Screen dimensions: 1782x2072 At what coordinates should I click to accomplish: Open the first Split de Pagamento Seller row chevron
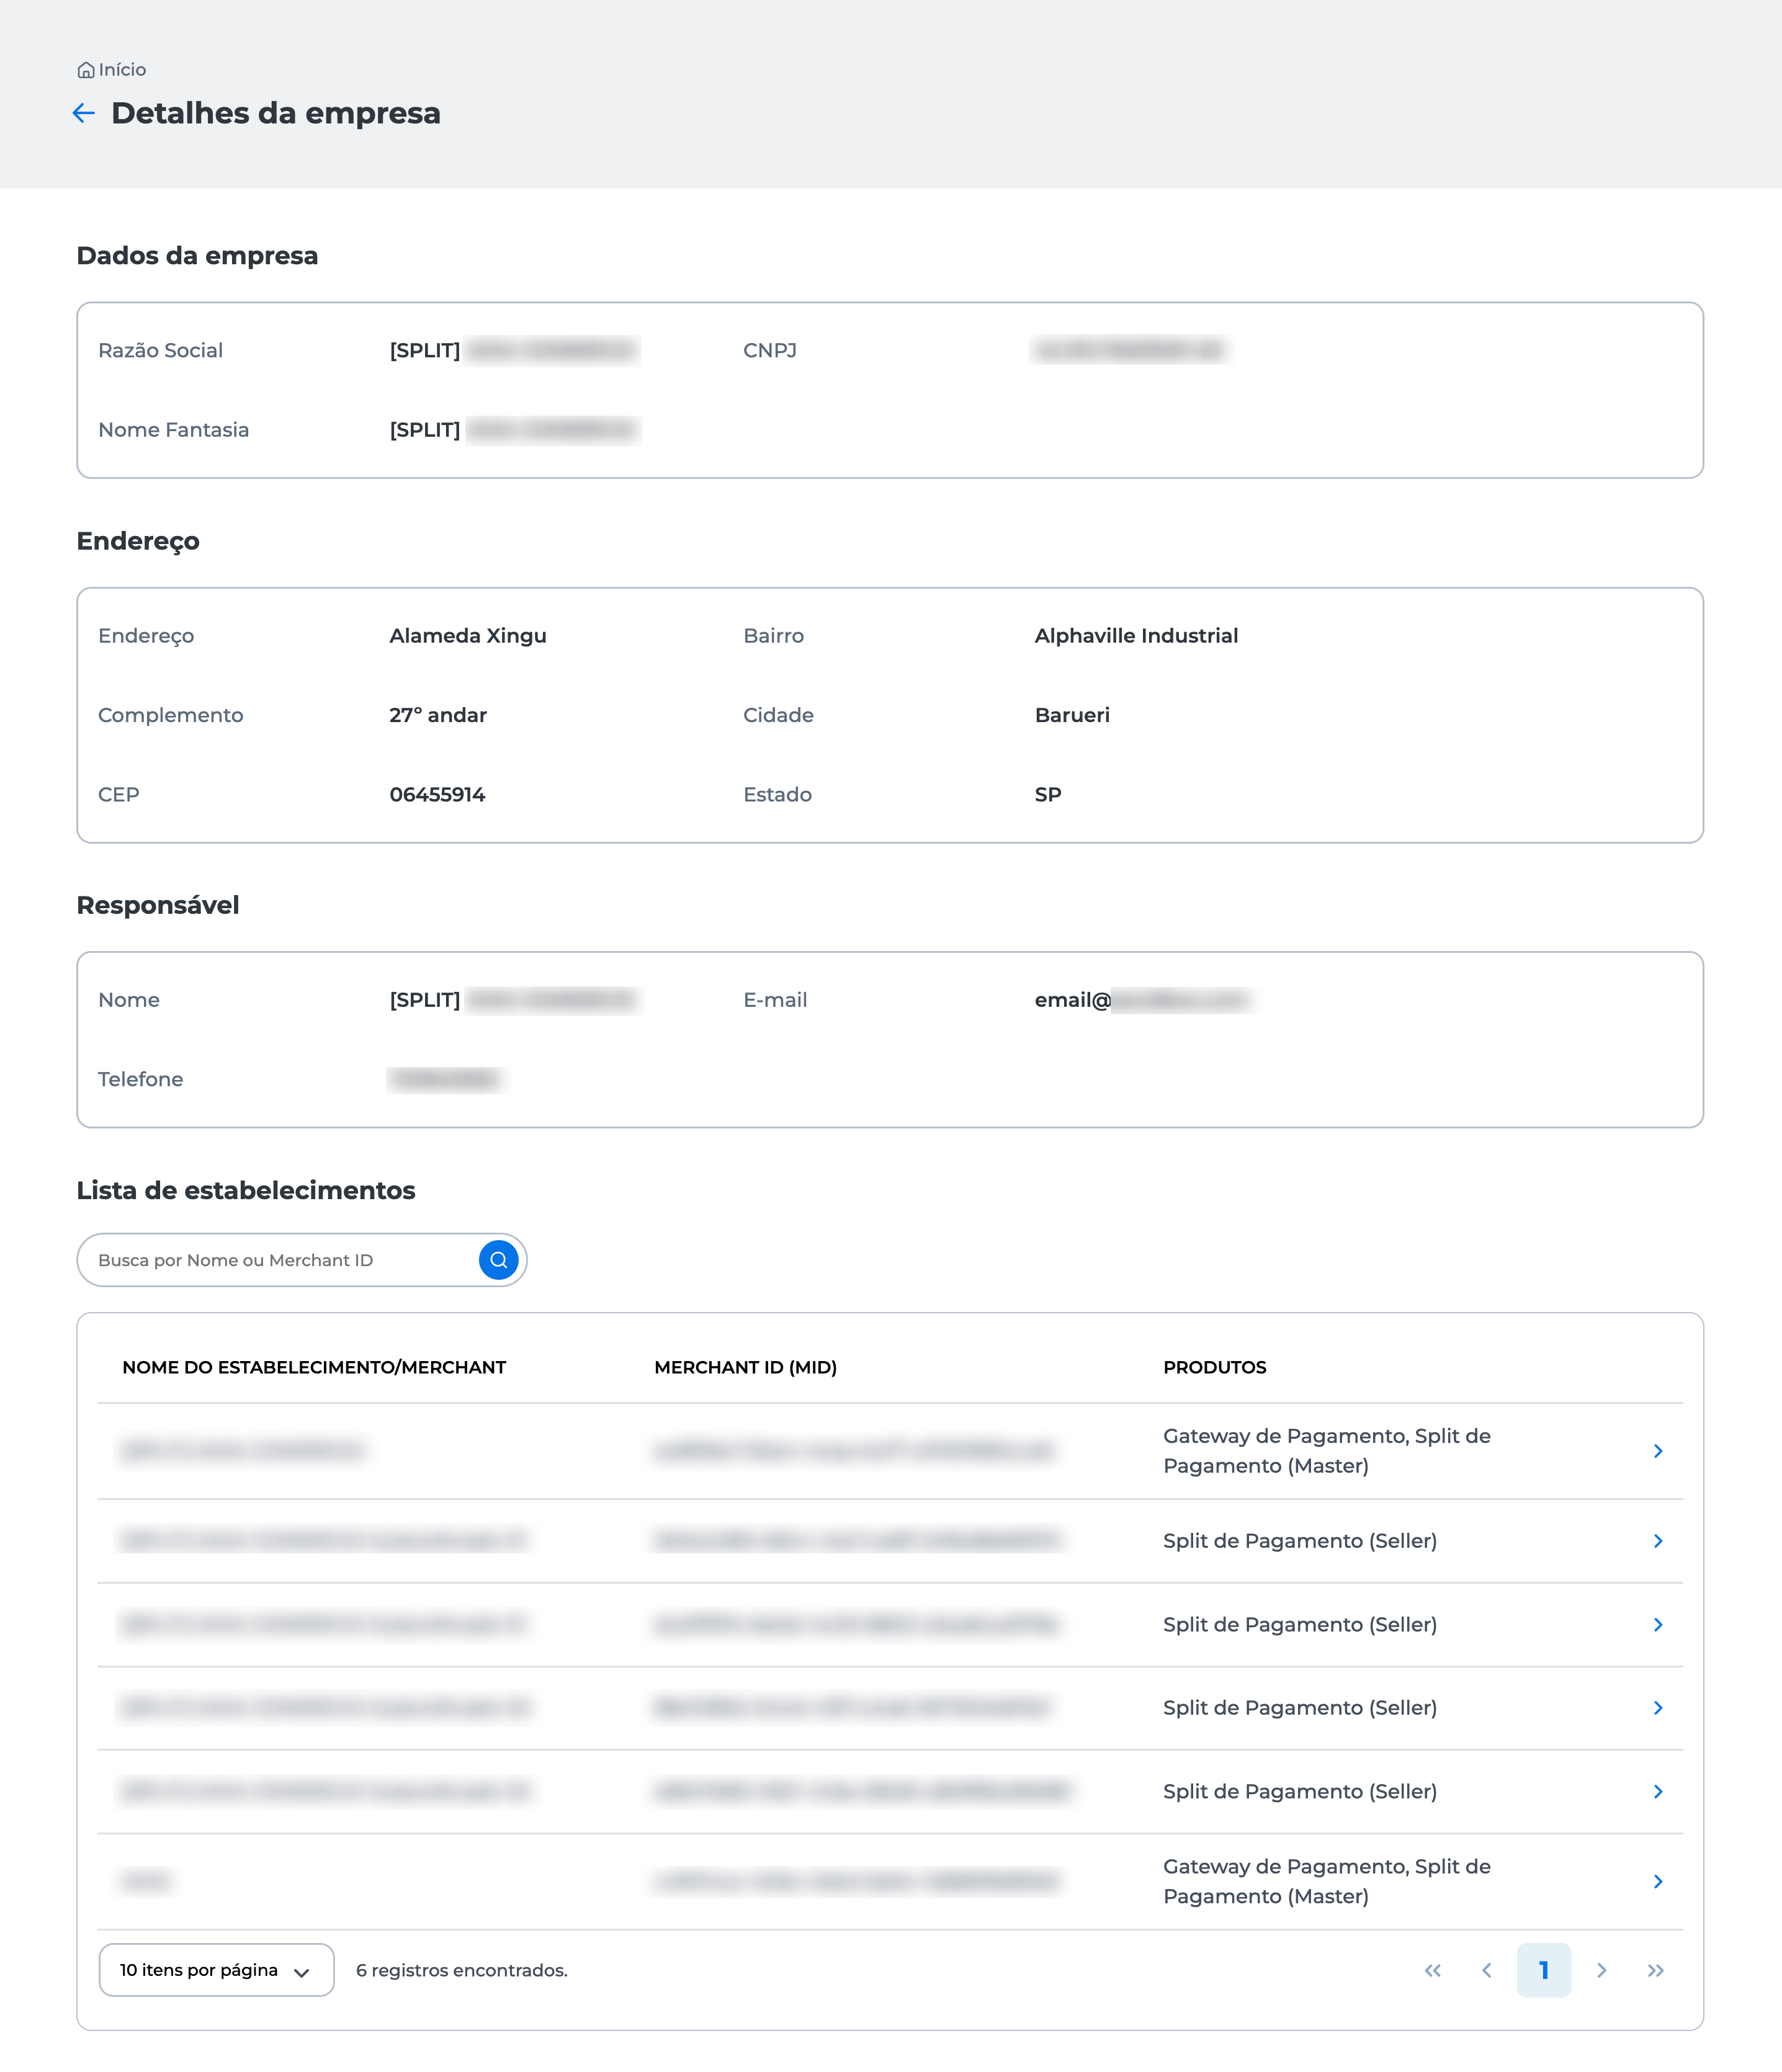click(x=1658, y=1541)
